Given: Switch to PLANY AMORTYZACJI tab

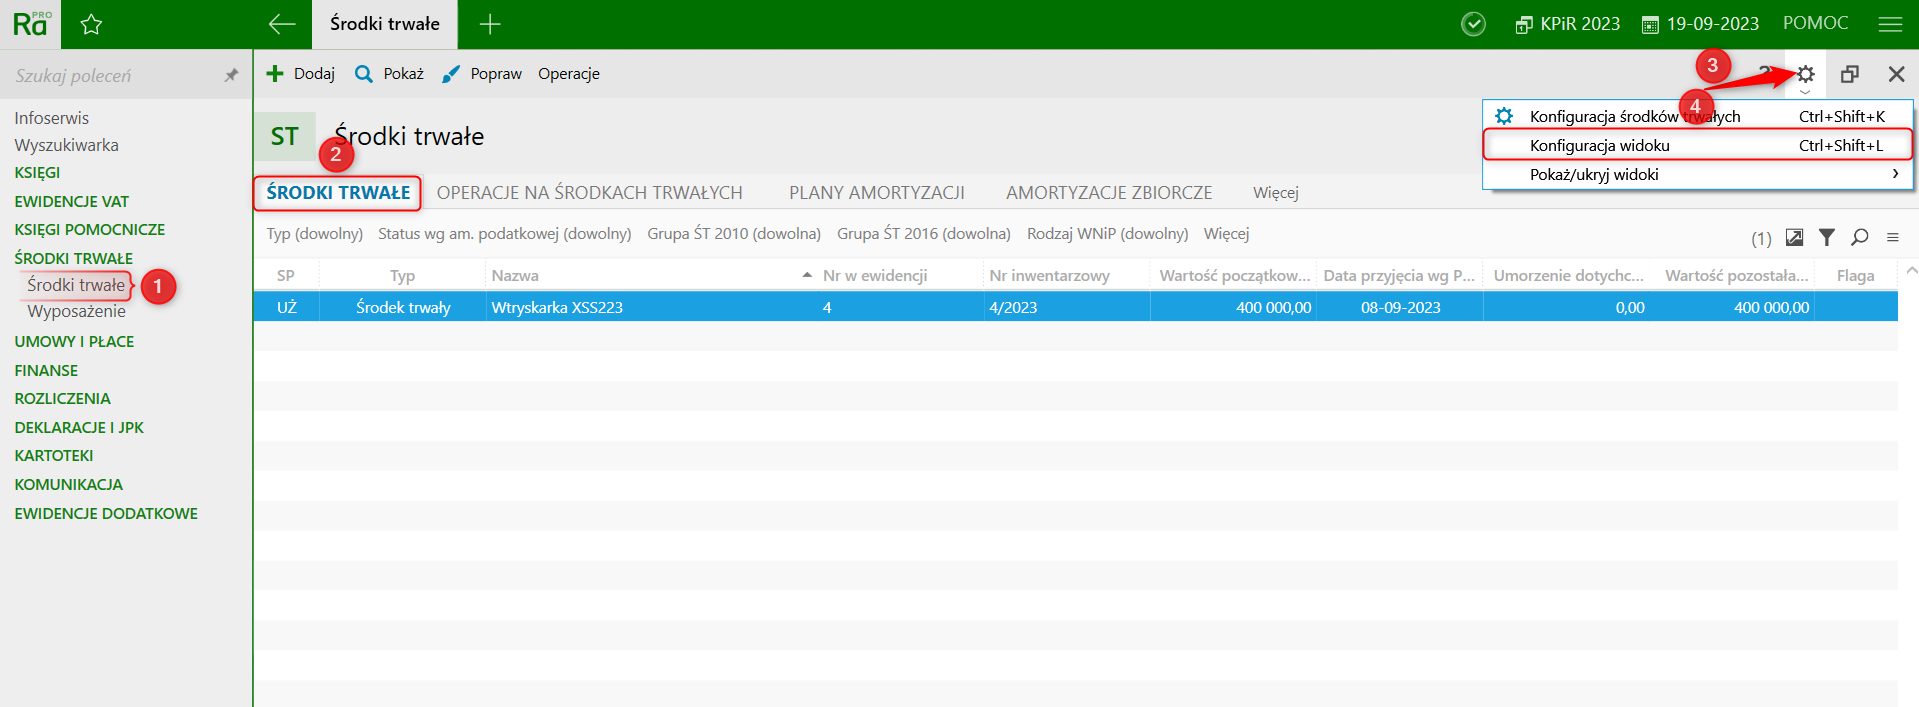Looking at the screenshot, I should tap(876, 193).
